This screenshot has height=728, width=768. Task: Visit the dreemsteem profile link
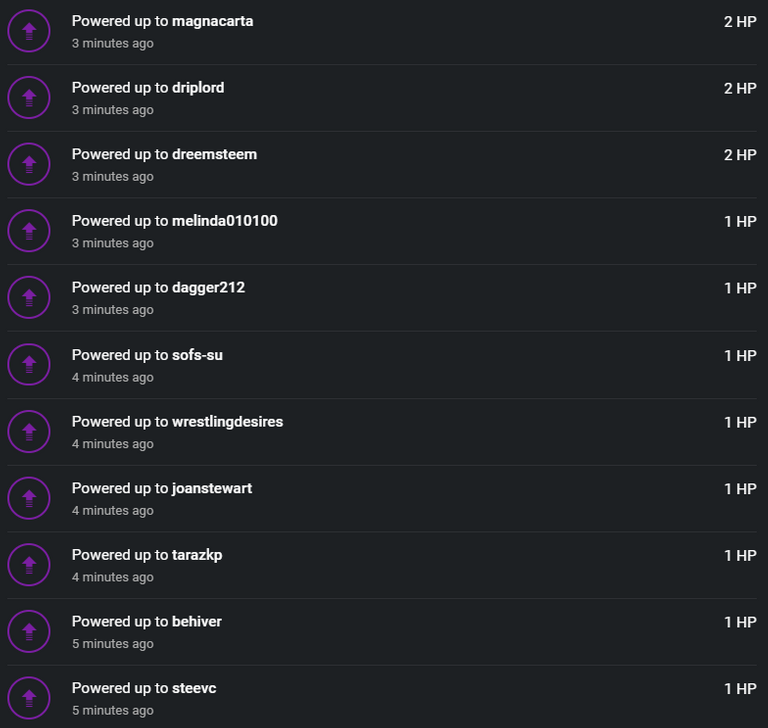[x=214, y=155]
